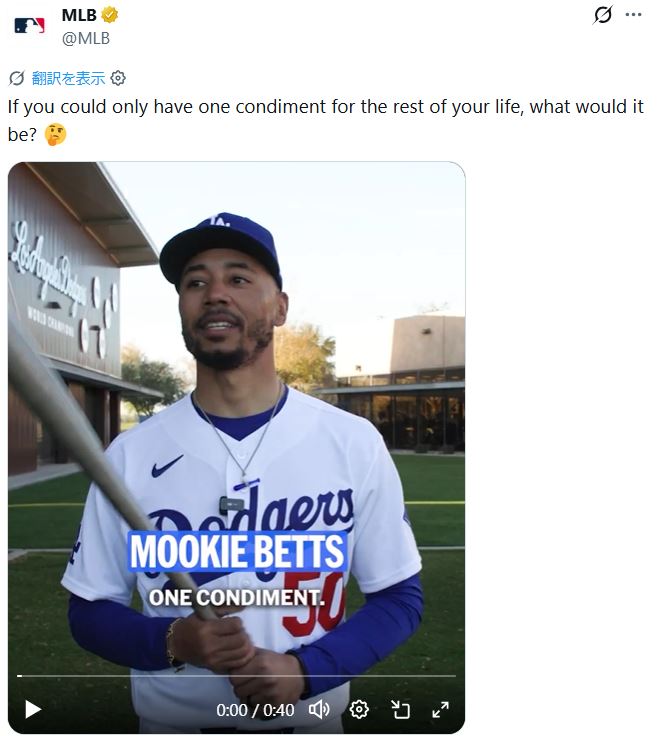This screenshot has width=659, height=736.
Task: Open the three-dot more options menu
Action: click(633, 15)
